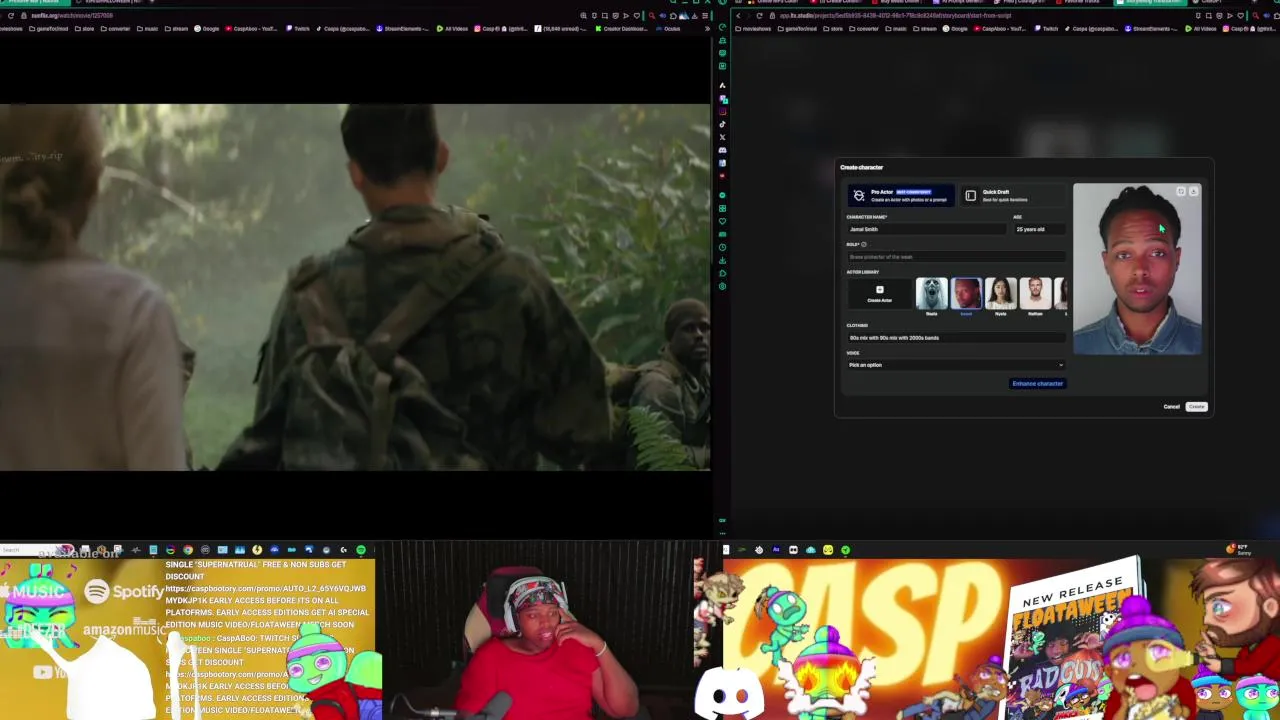Select the Pro Actor mode option
The height and width of the screenshot is (720, 1280).
[900, 195]
